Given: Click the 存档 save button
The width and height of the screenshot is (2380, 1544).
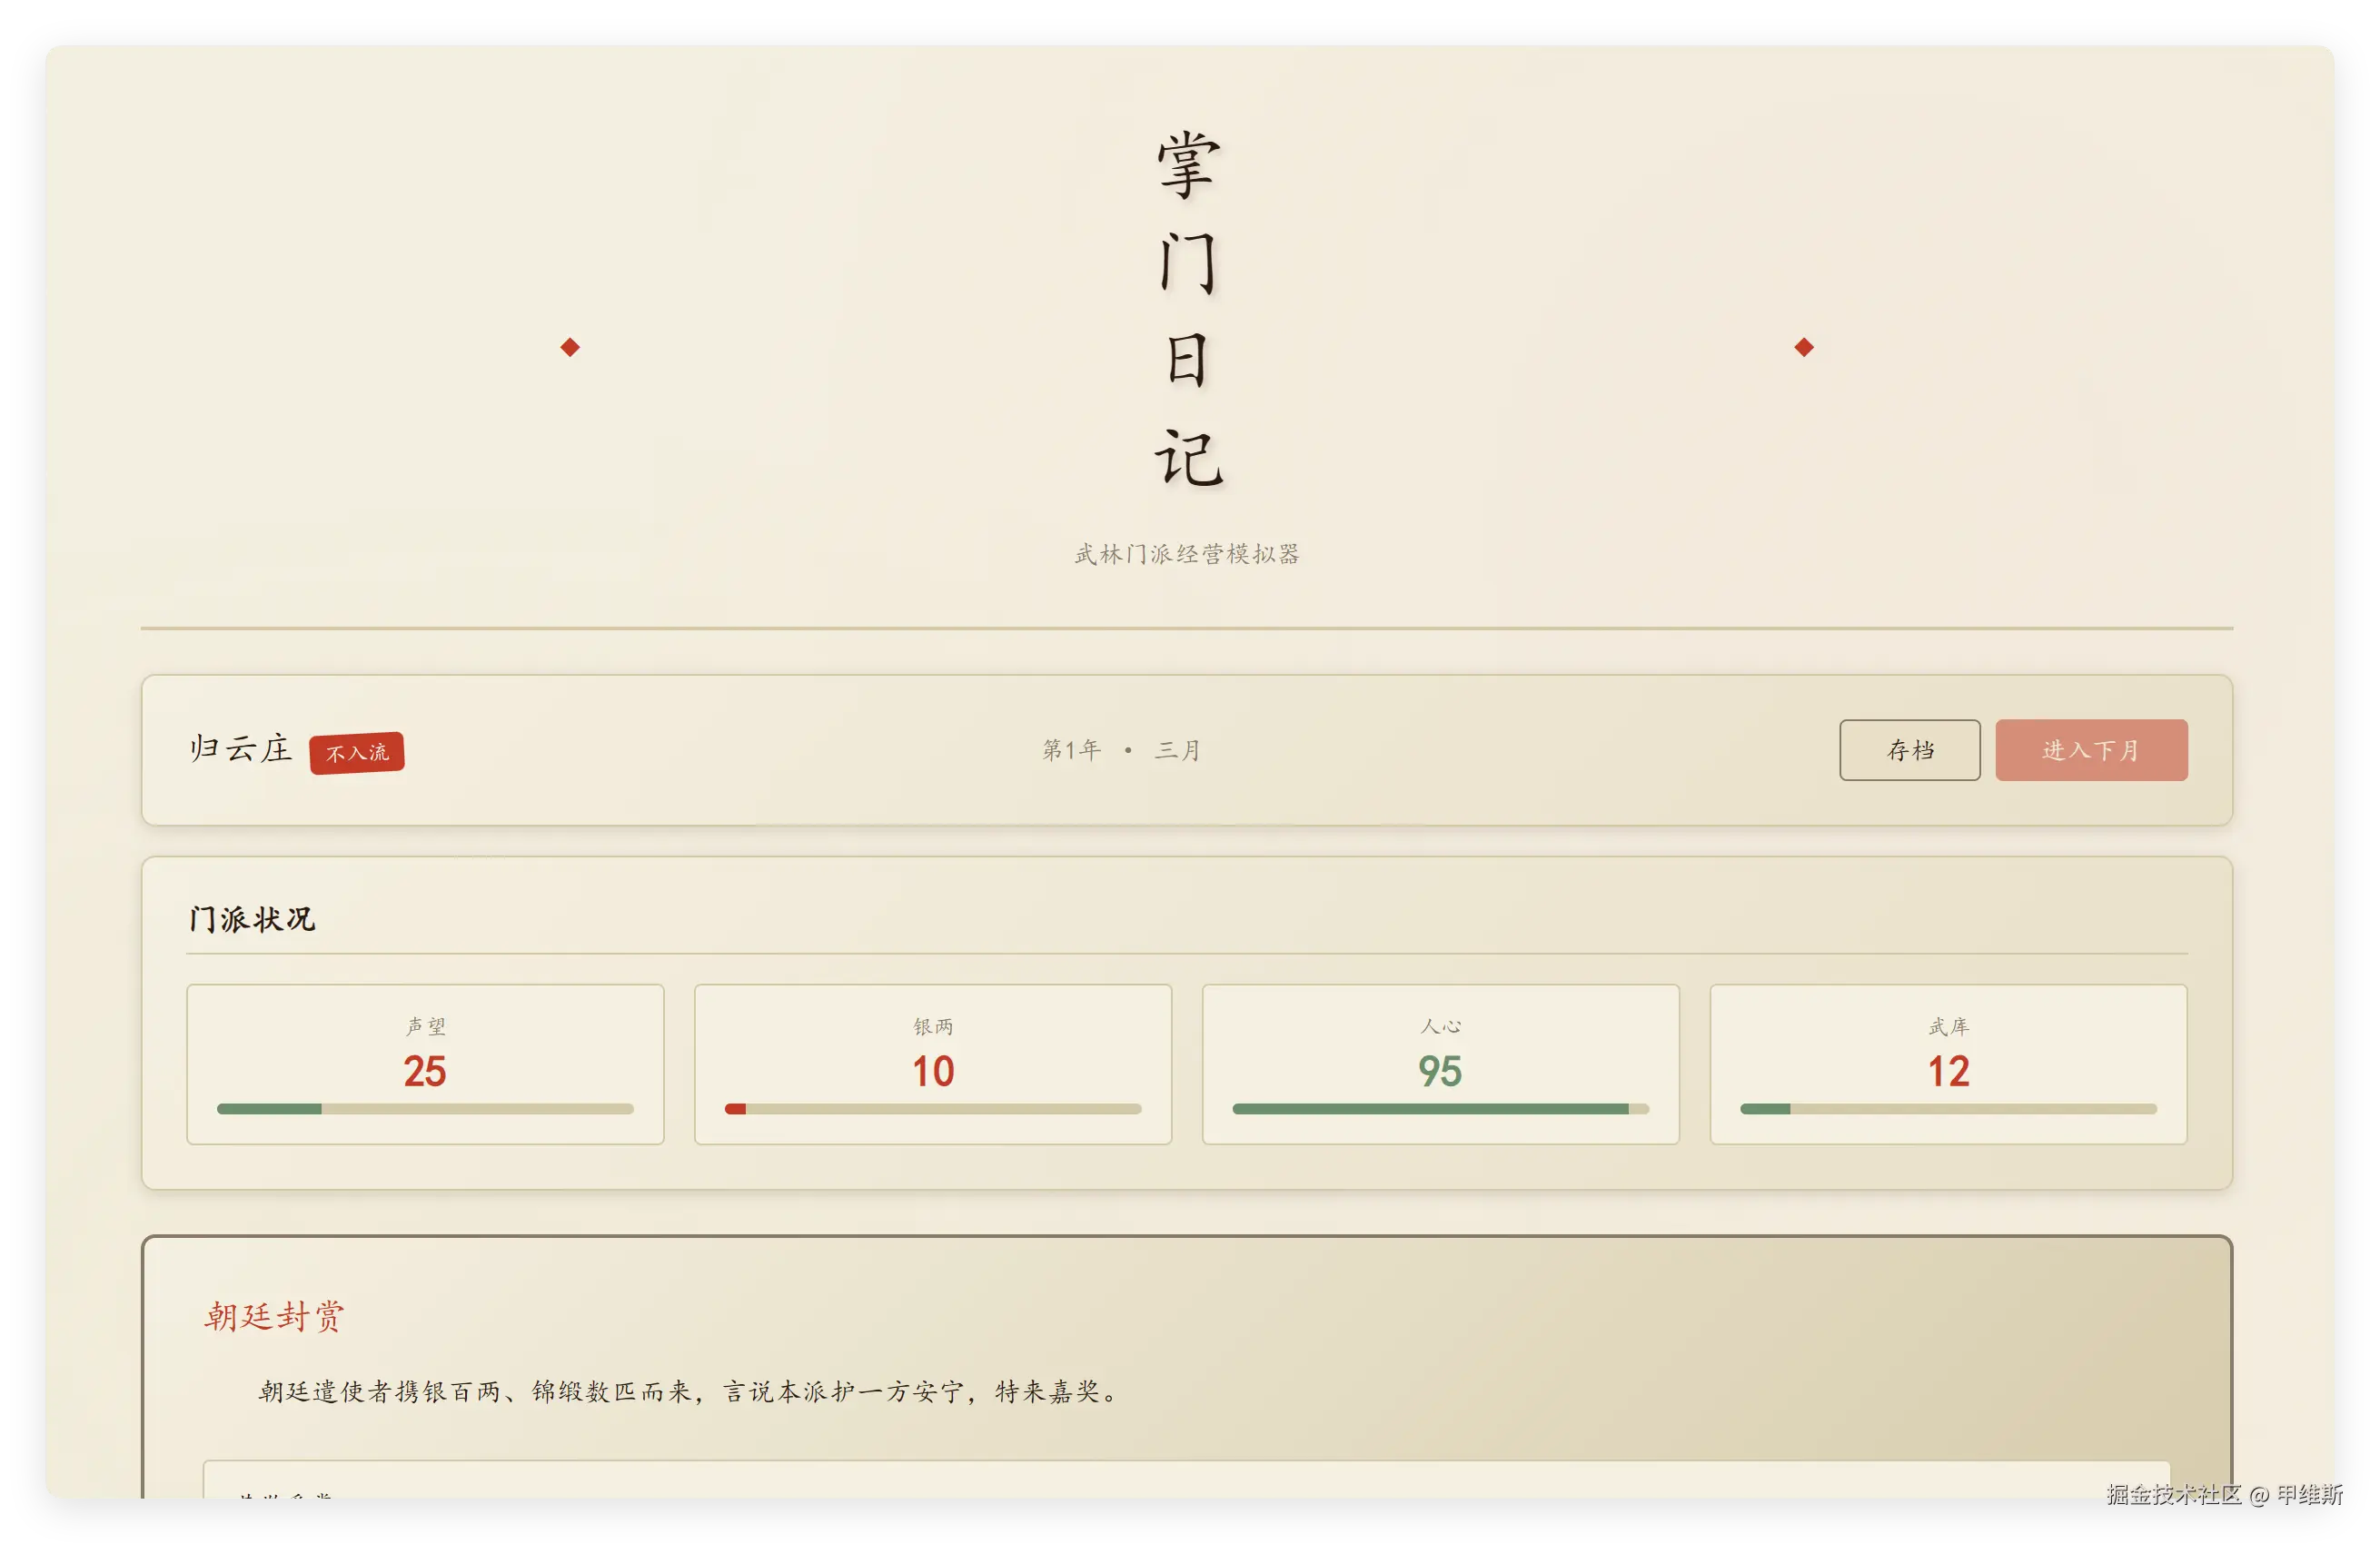Looking at the screenshot, I should tap(1909, 750).
